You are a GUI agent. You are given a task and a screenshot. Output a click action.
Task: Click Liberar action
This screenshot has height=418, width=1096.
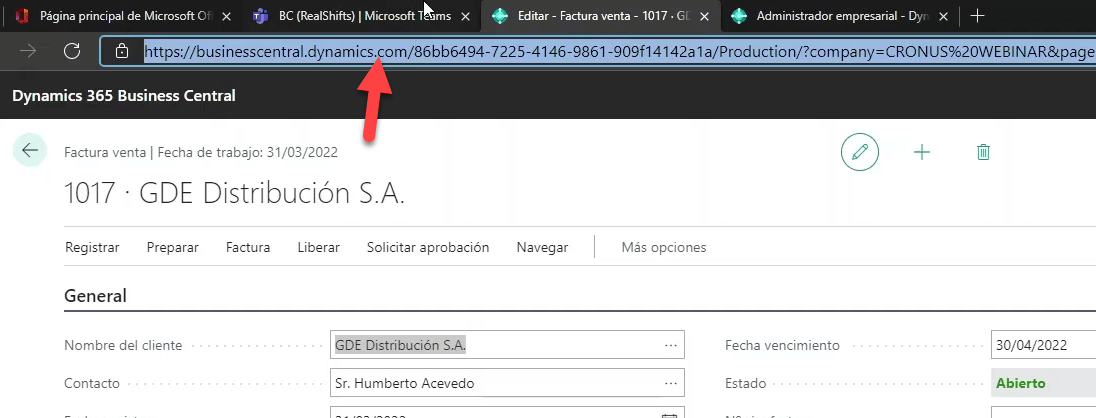(318, 247)
